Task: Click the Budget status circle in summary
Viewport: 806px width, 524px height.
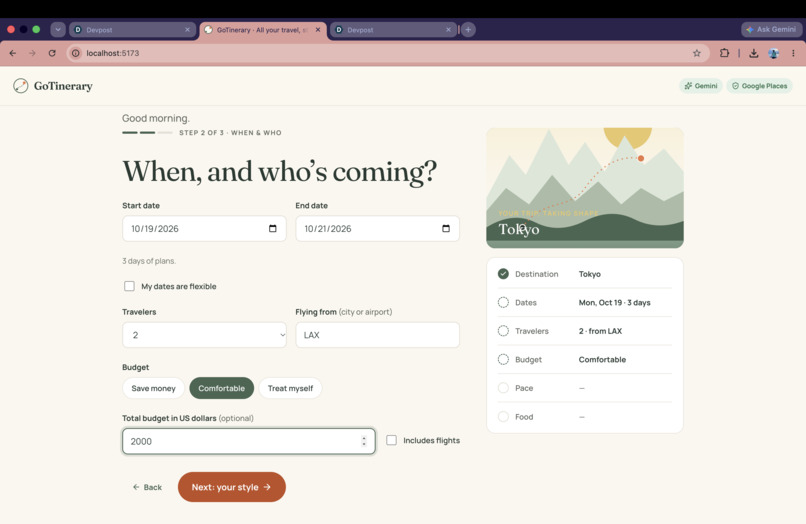Action: 503,359
